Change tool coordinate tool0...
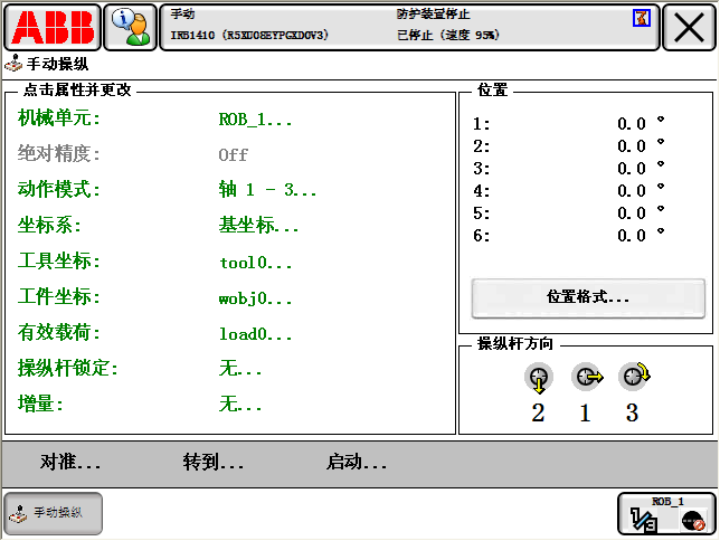Screen dimensions: 720x542 [x=255, y=262]
